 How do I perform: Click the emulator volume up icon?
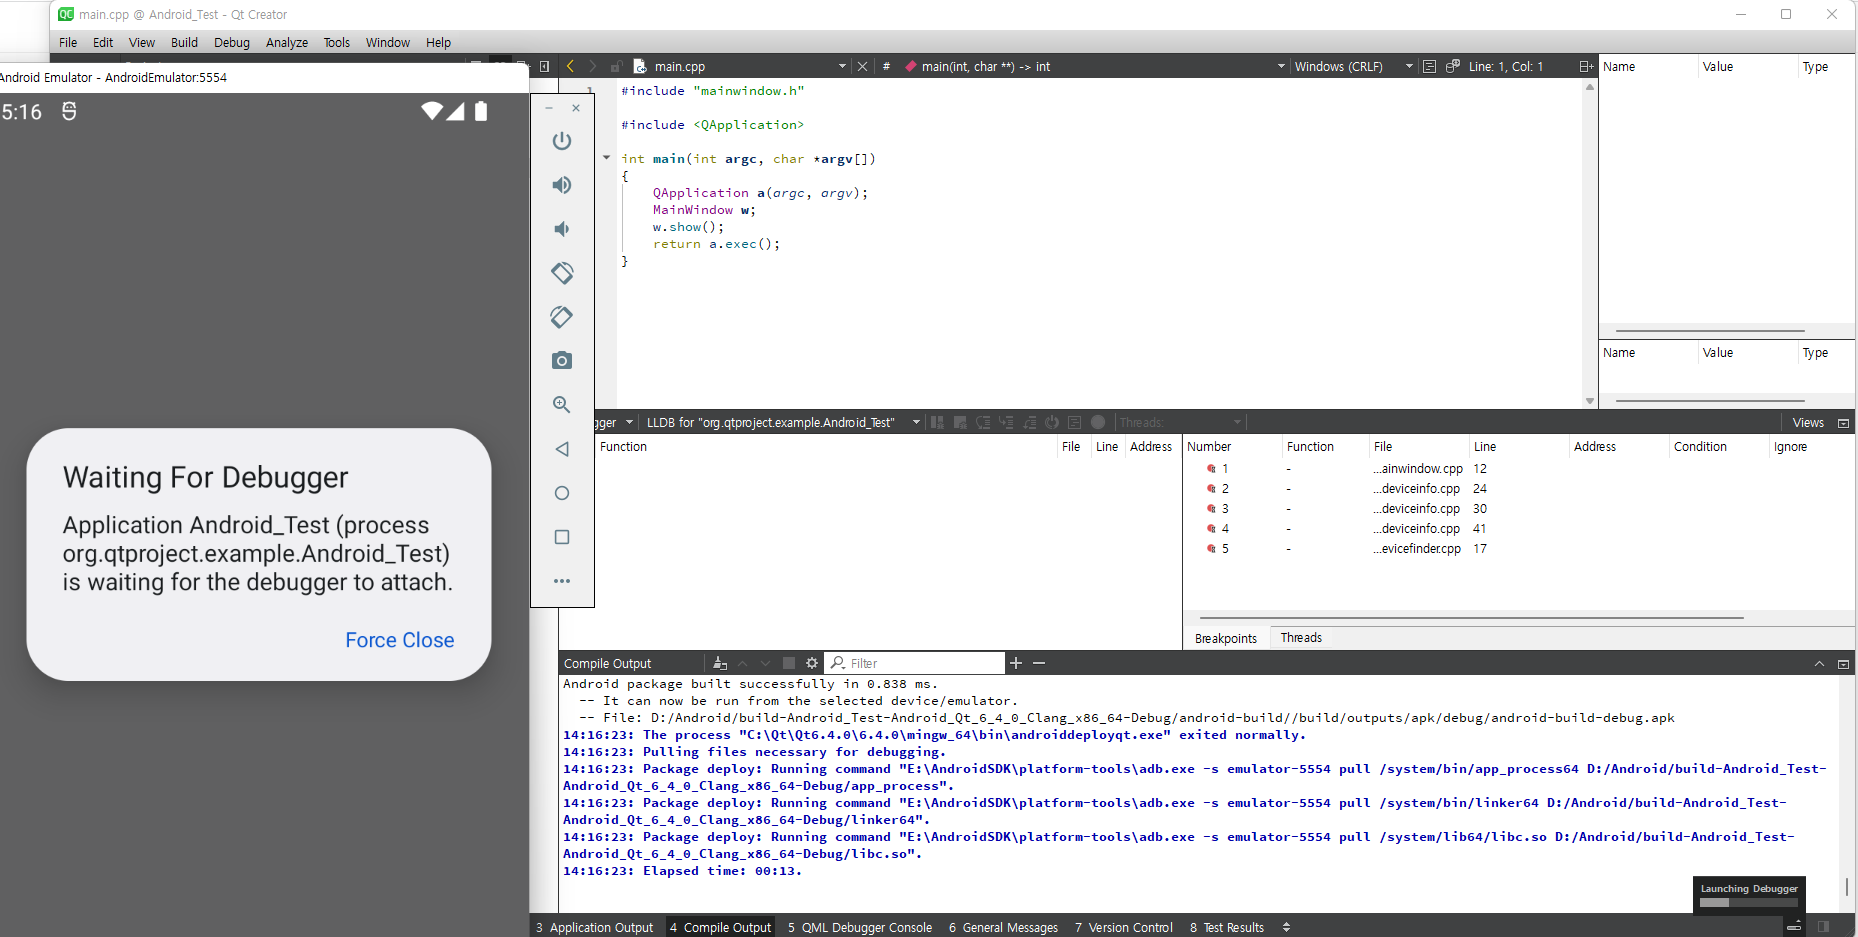(x=562, y=185)
